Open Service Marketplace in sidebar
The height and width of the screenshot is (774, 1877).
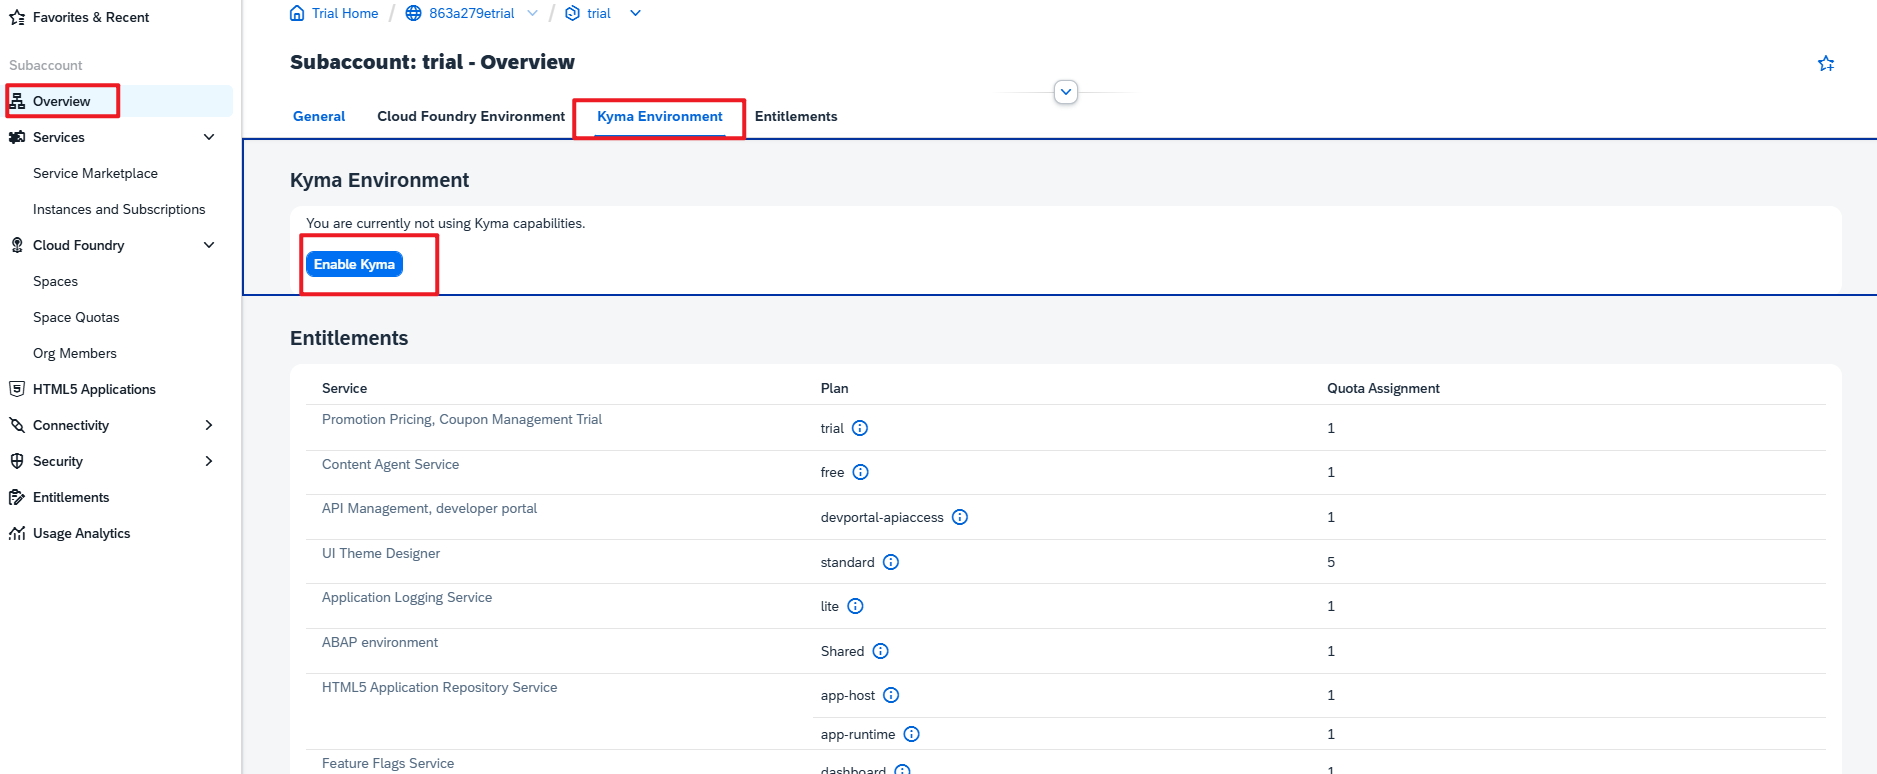click(95, 173)
